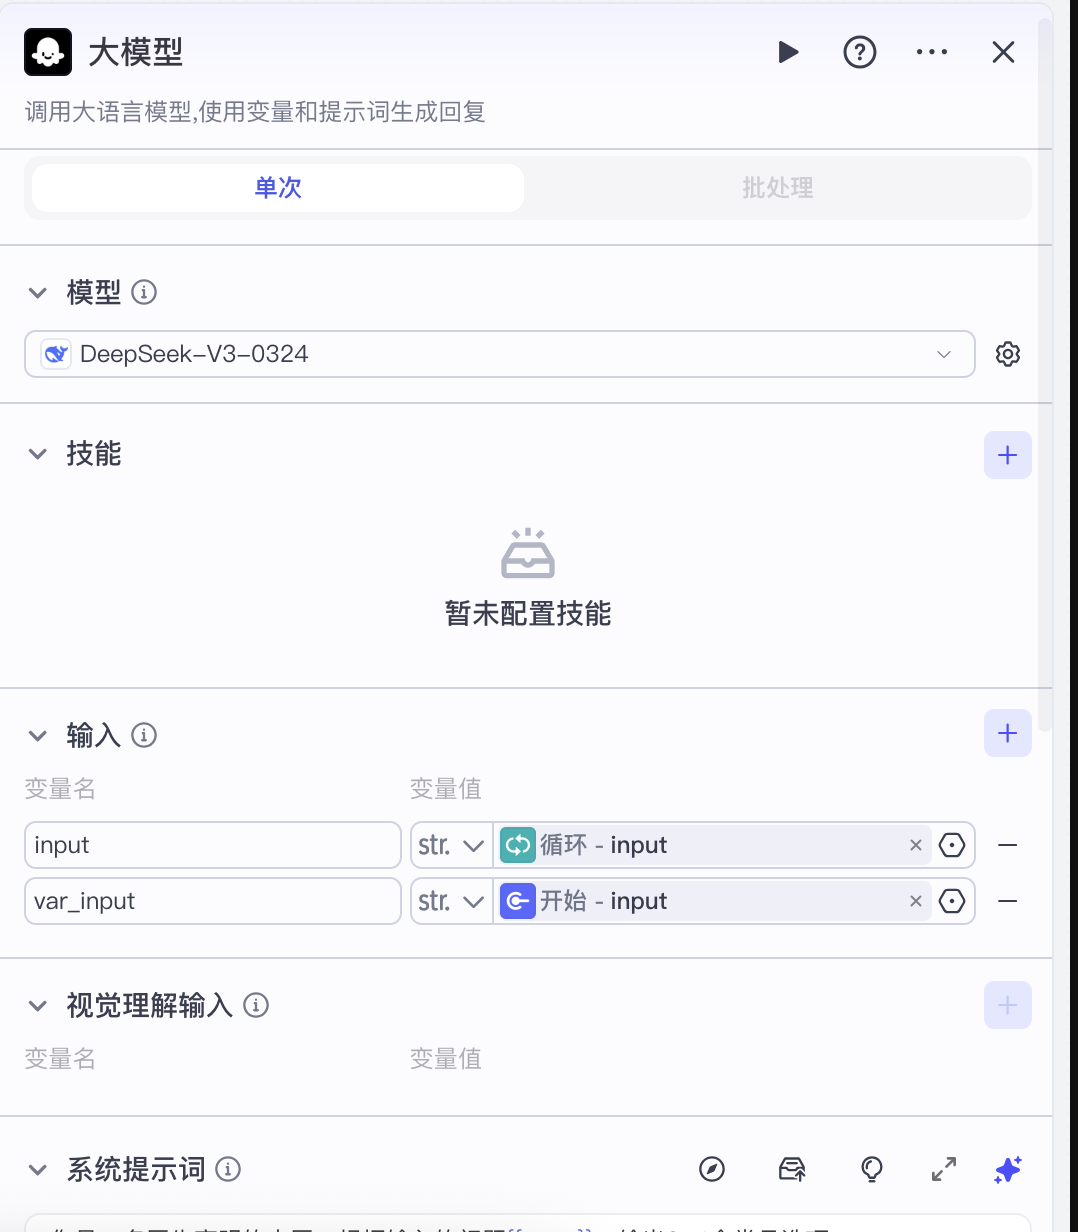
Task: Clear the 循环 - input value with x
Action: point(915,845)
